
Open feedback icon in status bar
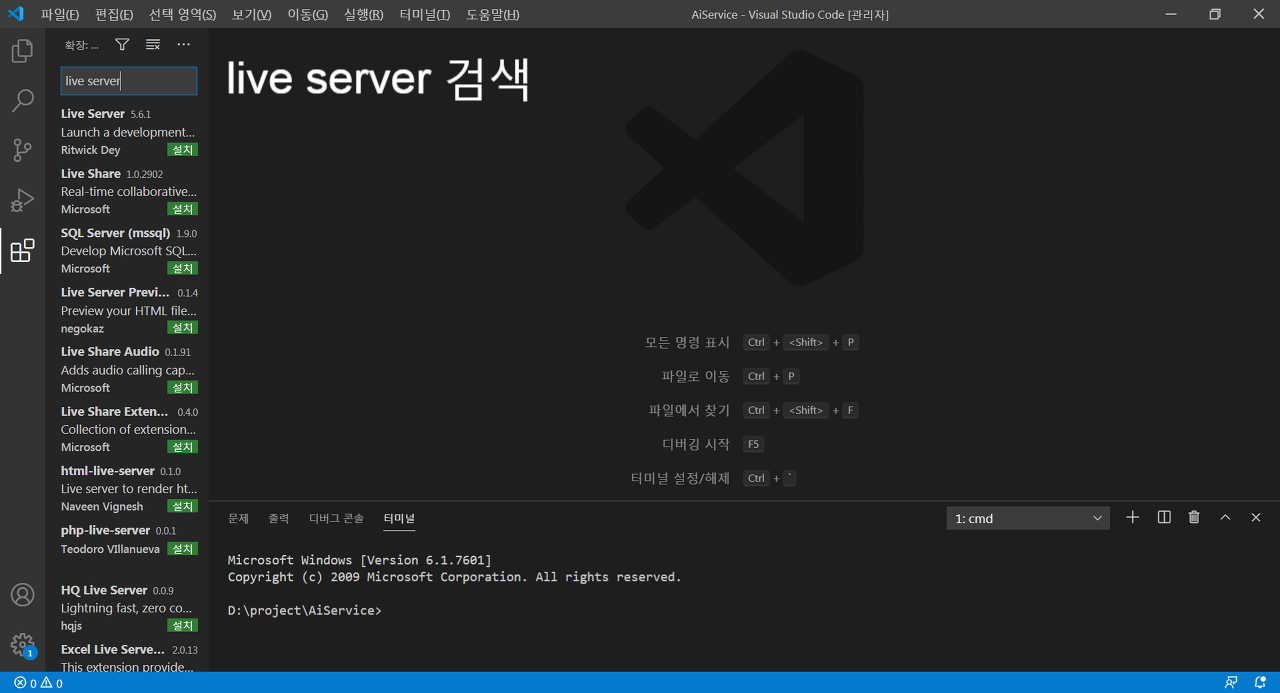[1231, 683]
